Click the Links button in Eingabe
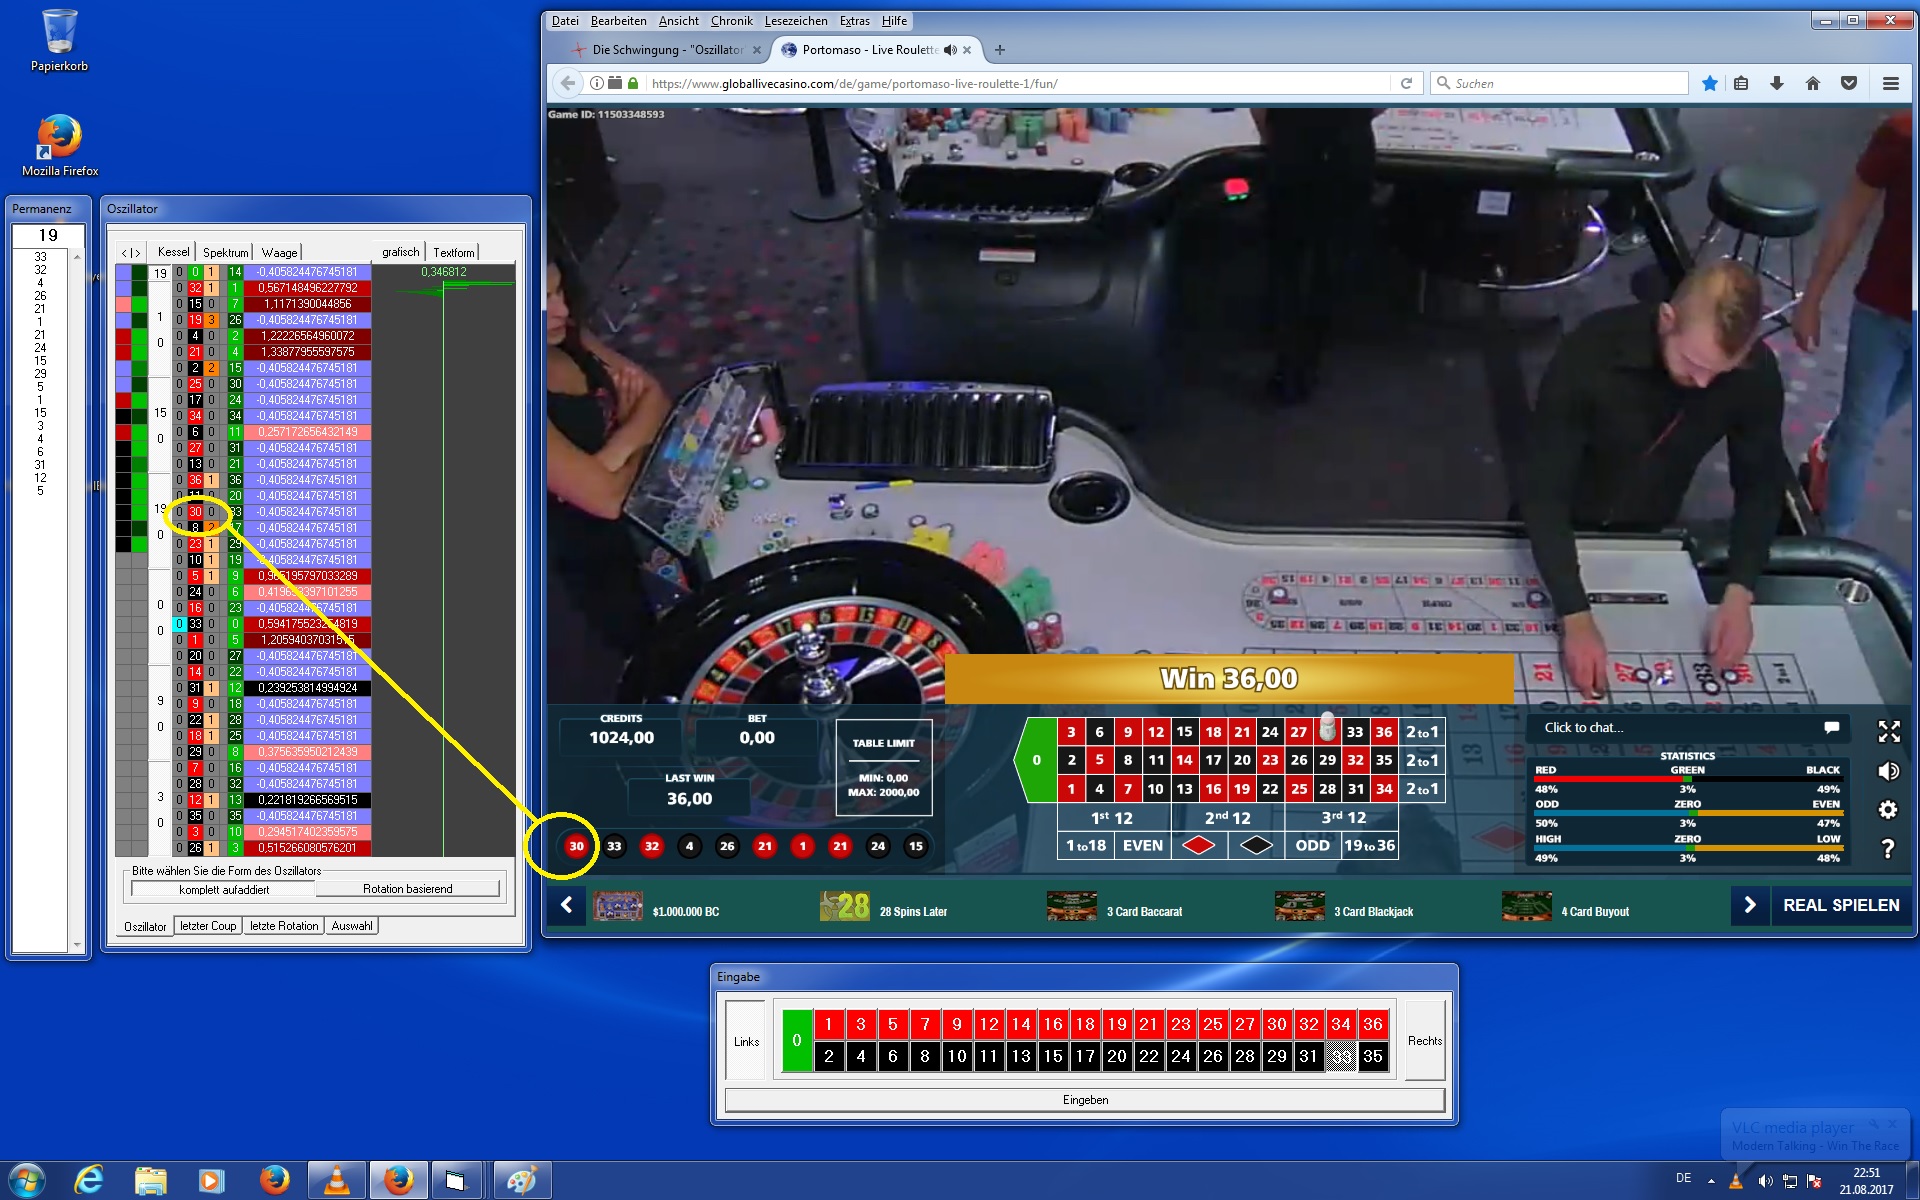The image size is (1920, 1200). 746,1041
